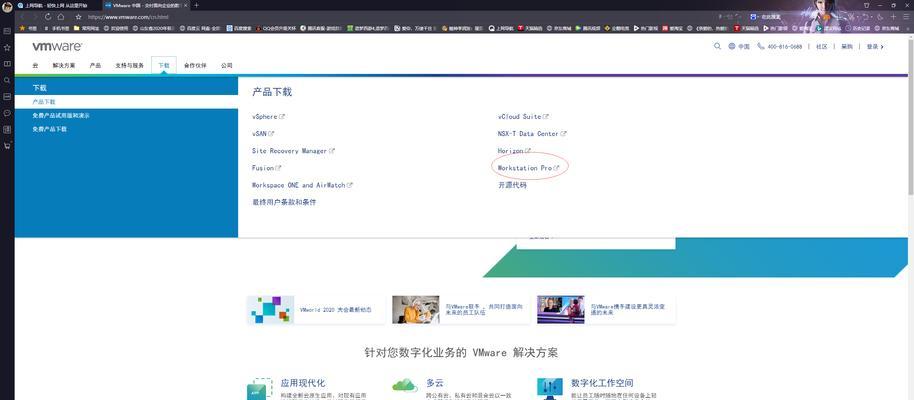Switch to the 上网导航 browser tab
Screen dimensions: 914x400
[x=57, y=5]
